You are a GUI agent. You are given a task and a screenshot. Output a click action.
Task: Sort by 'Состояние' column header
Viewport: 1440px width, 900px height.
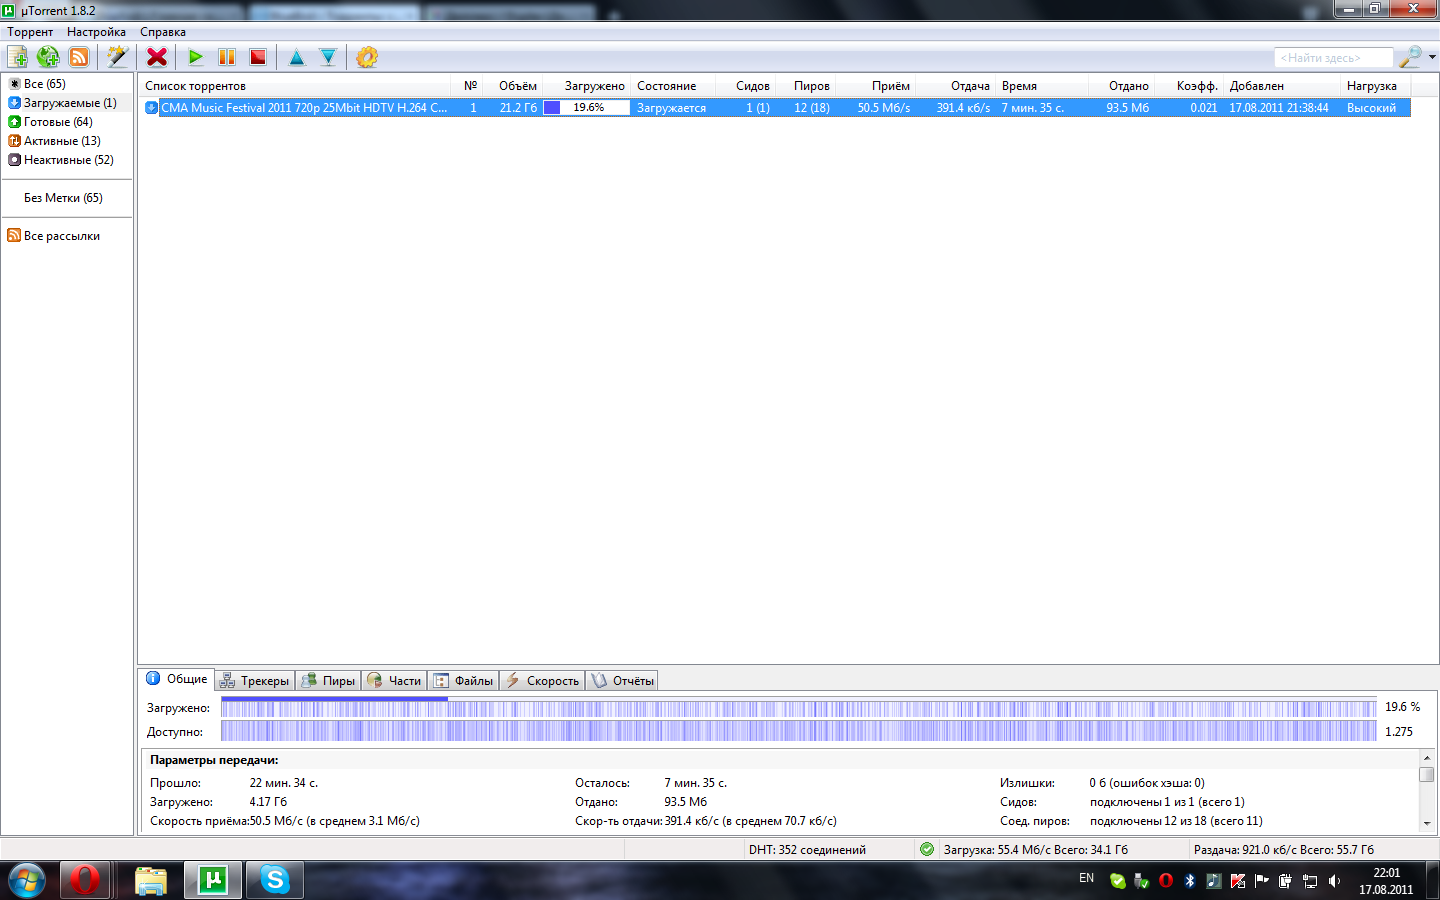click(x=674, y=86)
